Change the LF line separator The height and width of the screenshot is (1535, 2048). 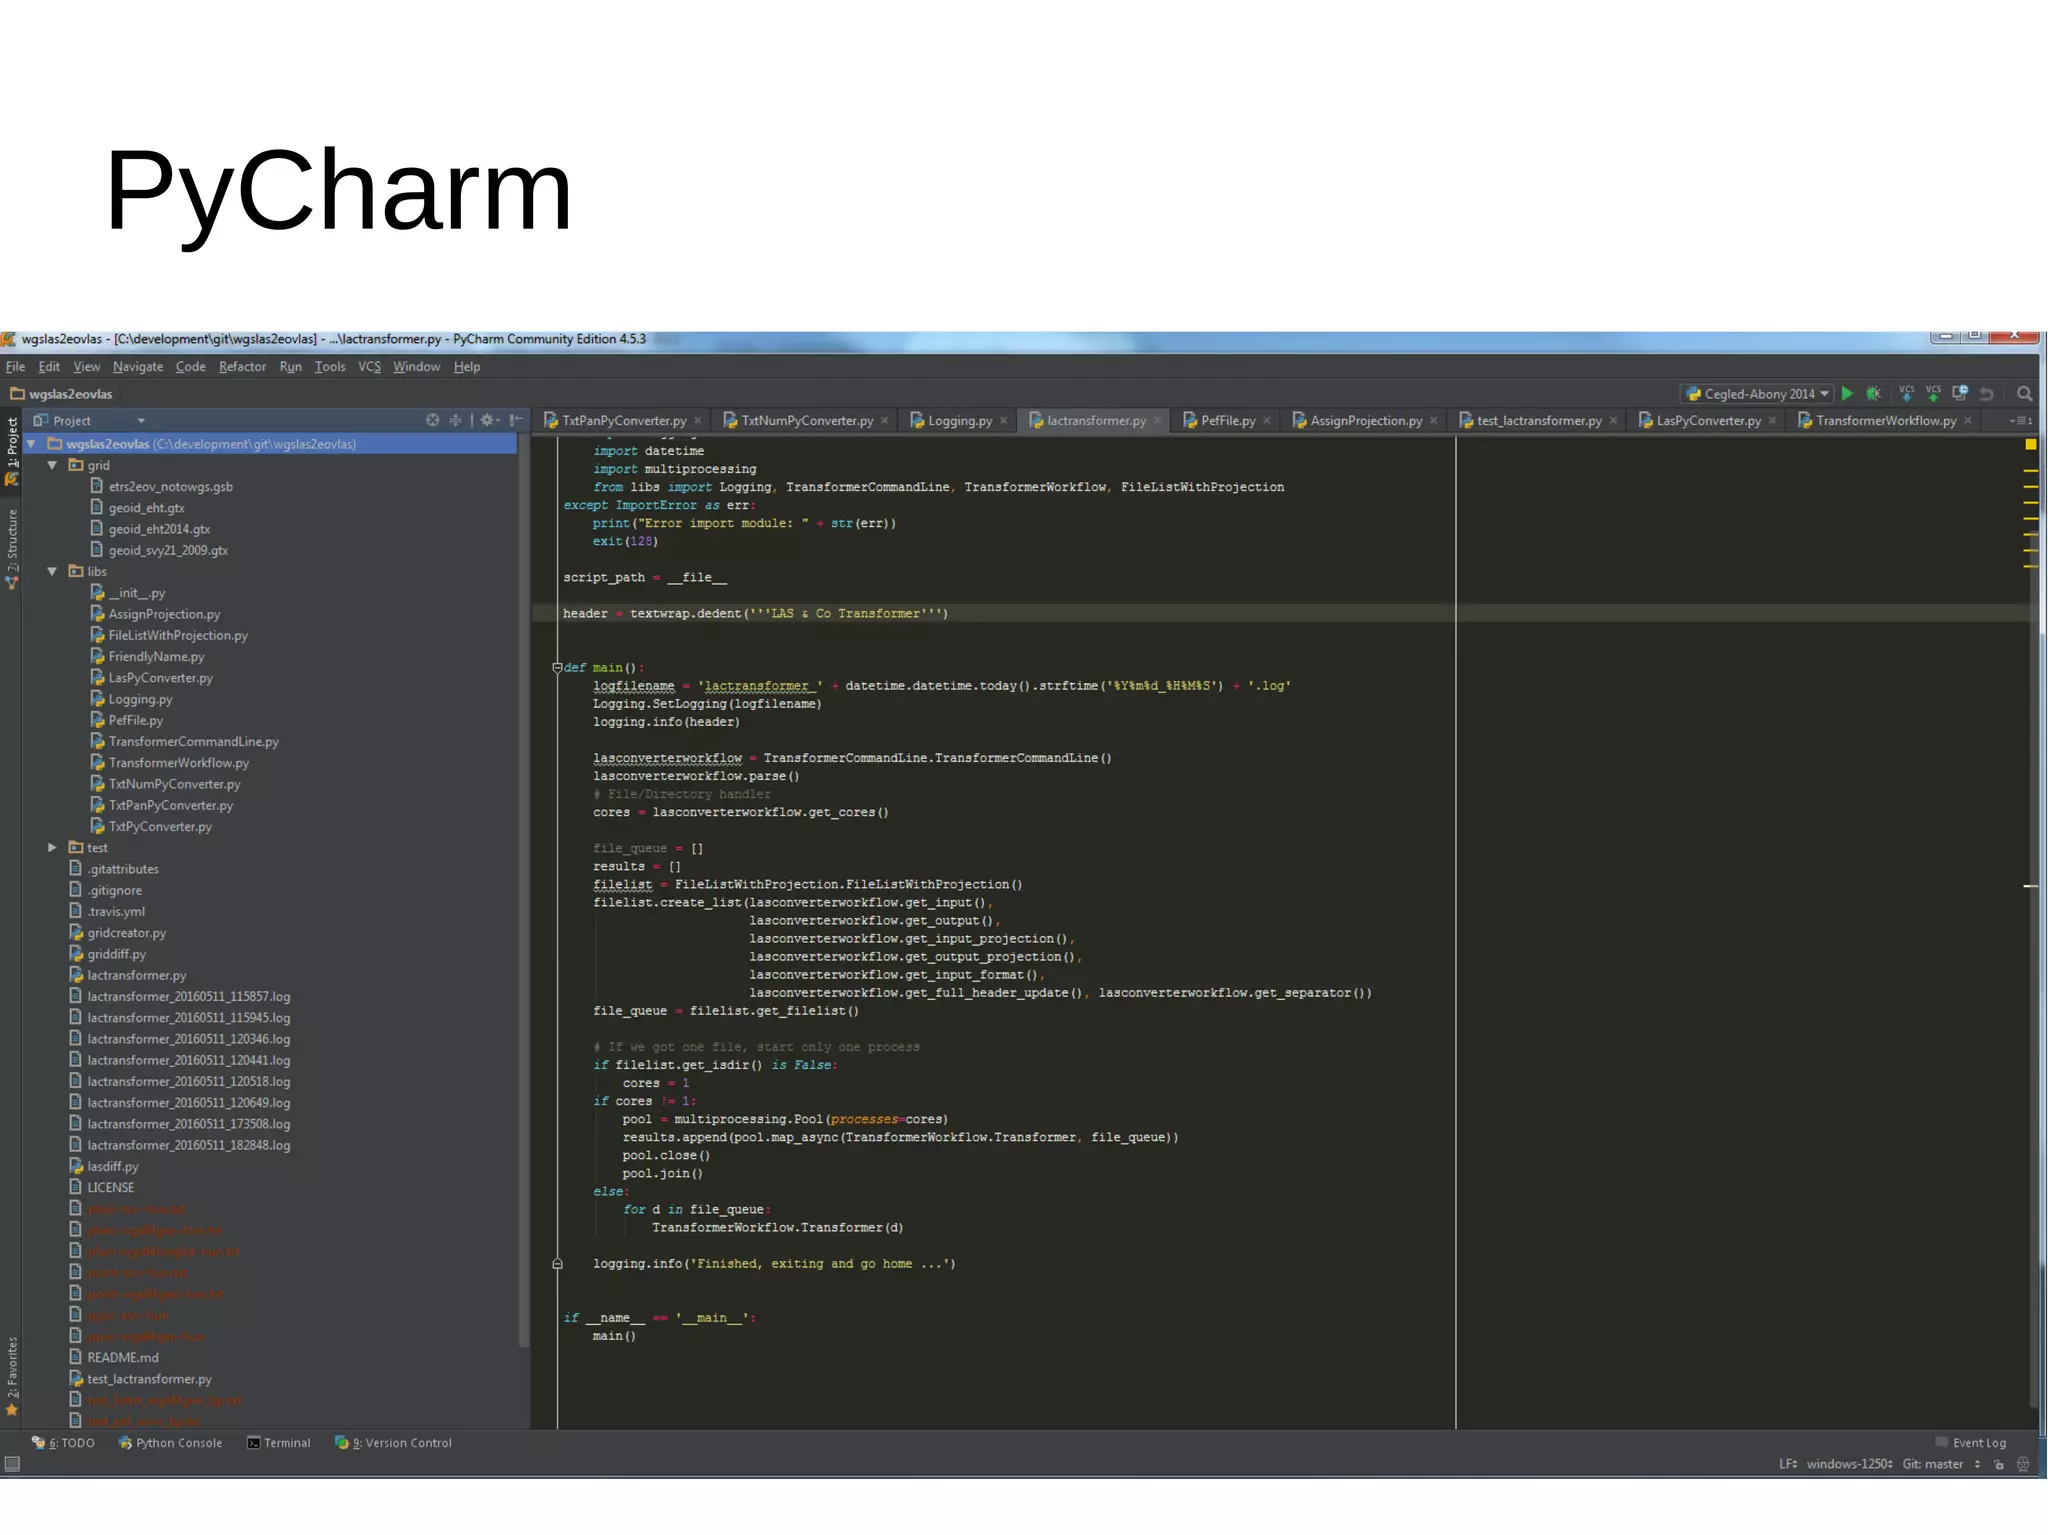pyautogui.click(x=1788, y=1465)
